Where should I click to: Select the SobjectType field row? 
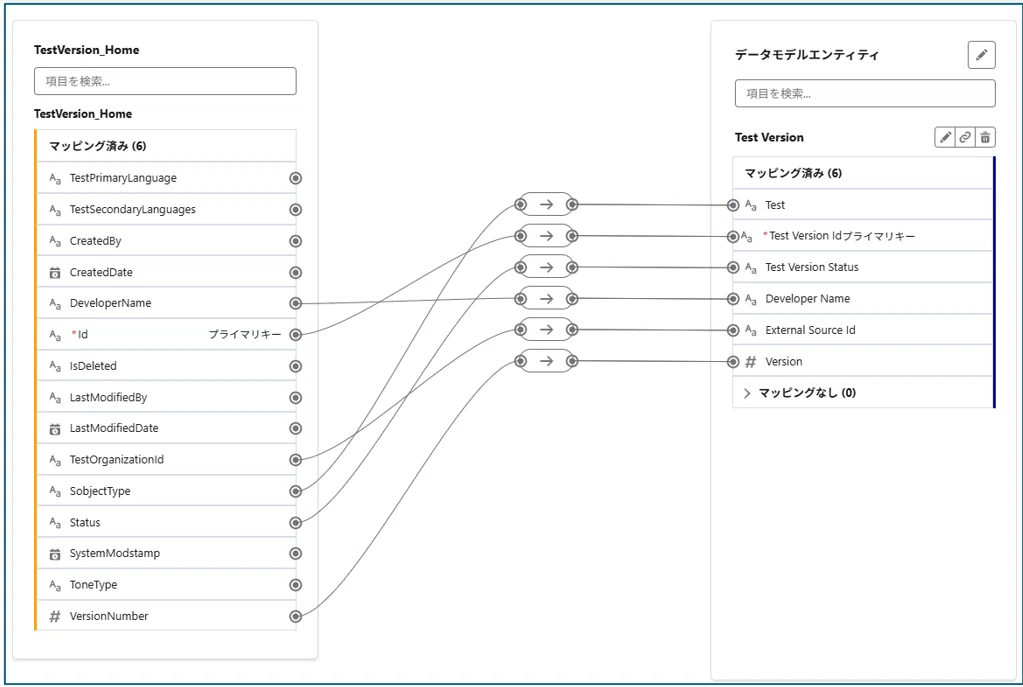[x=166, y=491]
